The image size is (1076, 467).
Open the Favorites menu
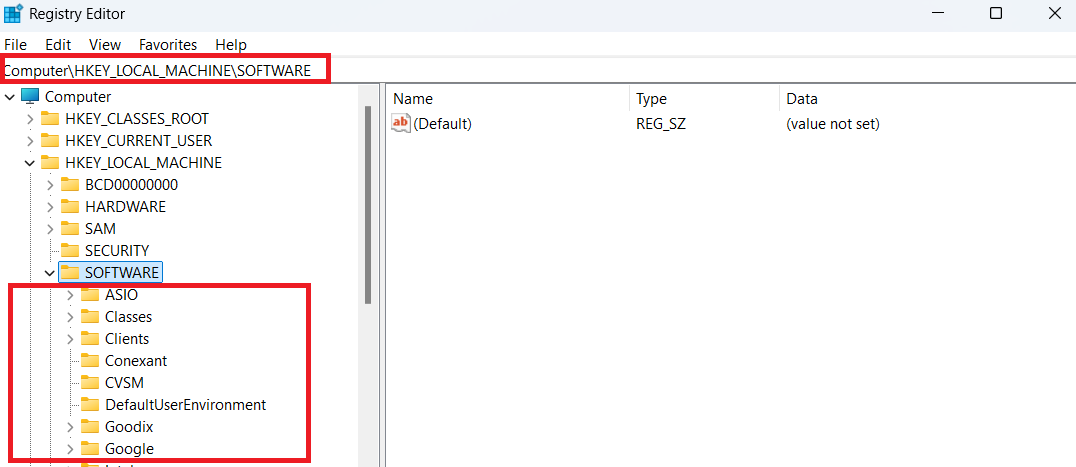[168, 45]
